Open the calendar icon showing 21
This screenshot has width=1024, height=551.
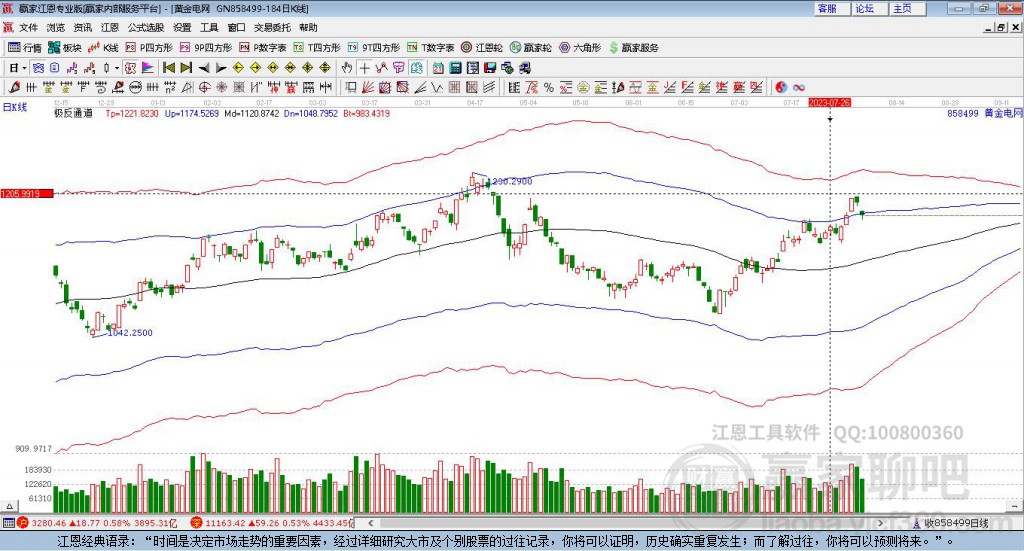[x=438, y=68]
